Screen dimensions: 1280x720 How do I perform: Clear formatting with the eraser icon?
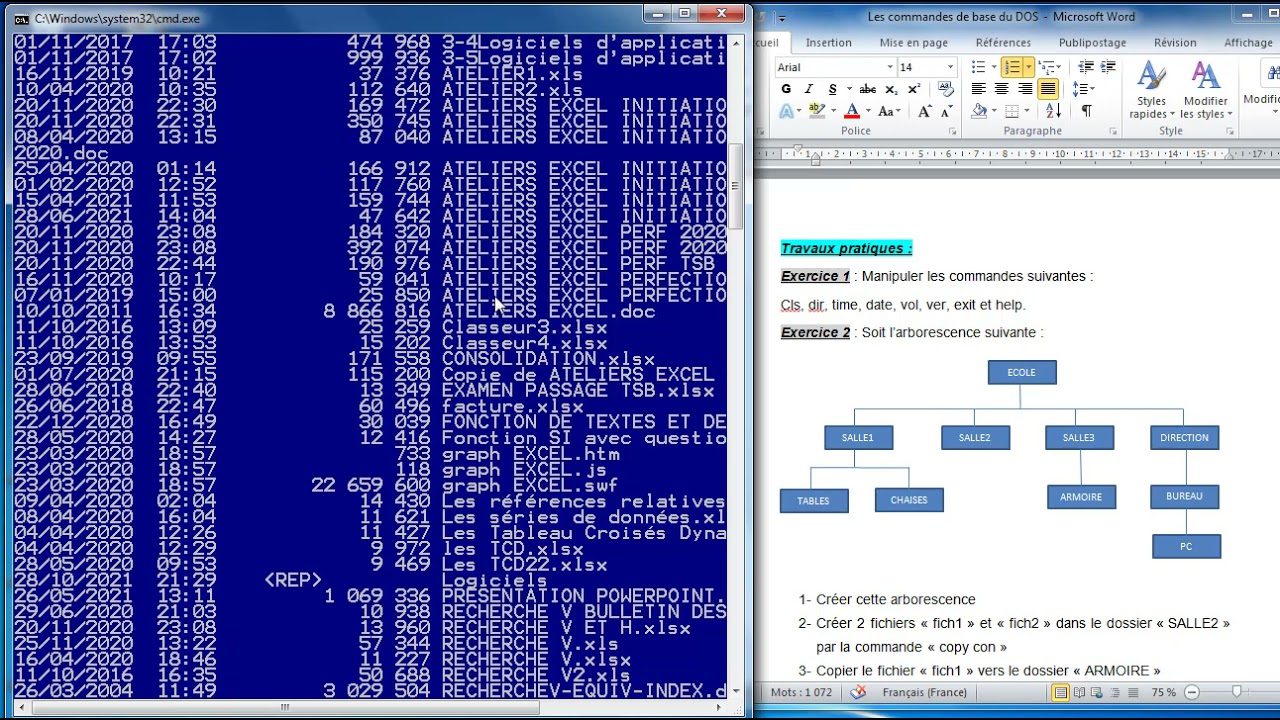tap(945, 89)
